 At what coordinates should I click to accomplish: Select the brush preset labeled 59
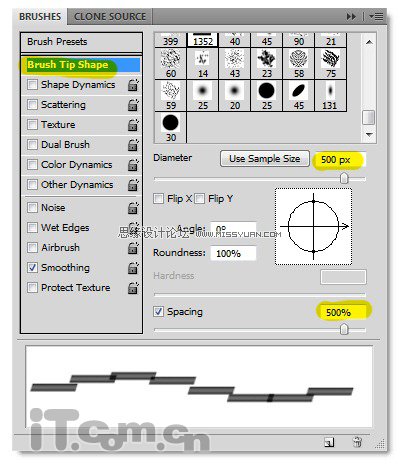[171, 95]
